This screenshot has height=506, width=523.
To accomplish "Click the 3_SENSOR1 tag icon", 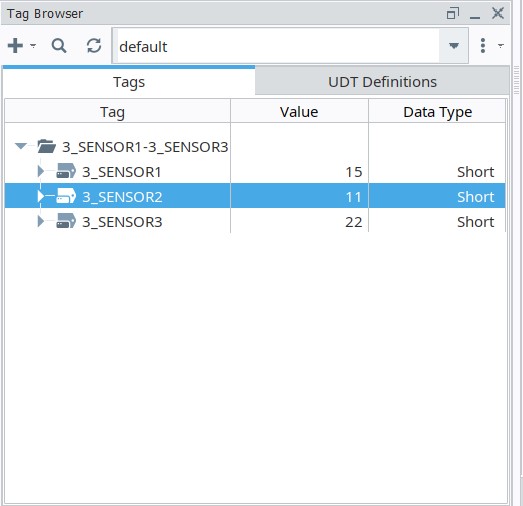I will coord(66,171).
